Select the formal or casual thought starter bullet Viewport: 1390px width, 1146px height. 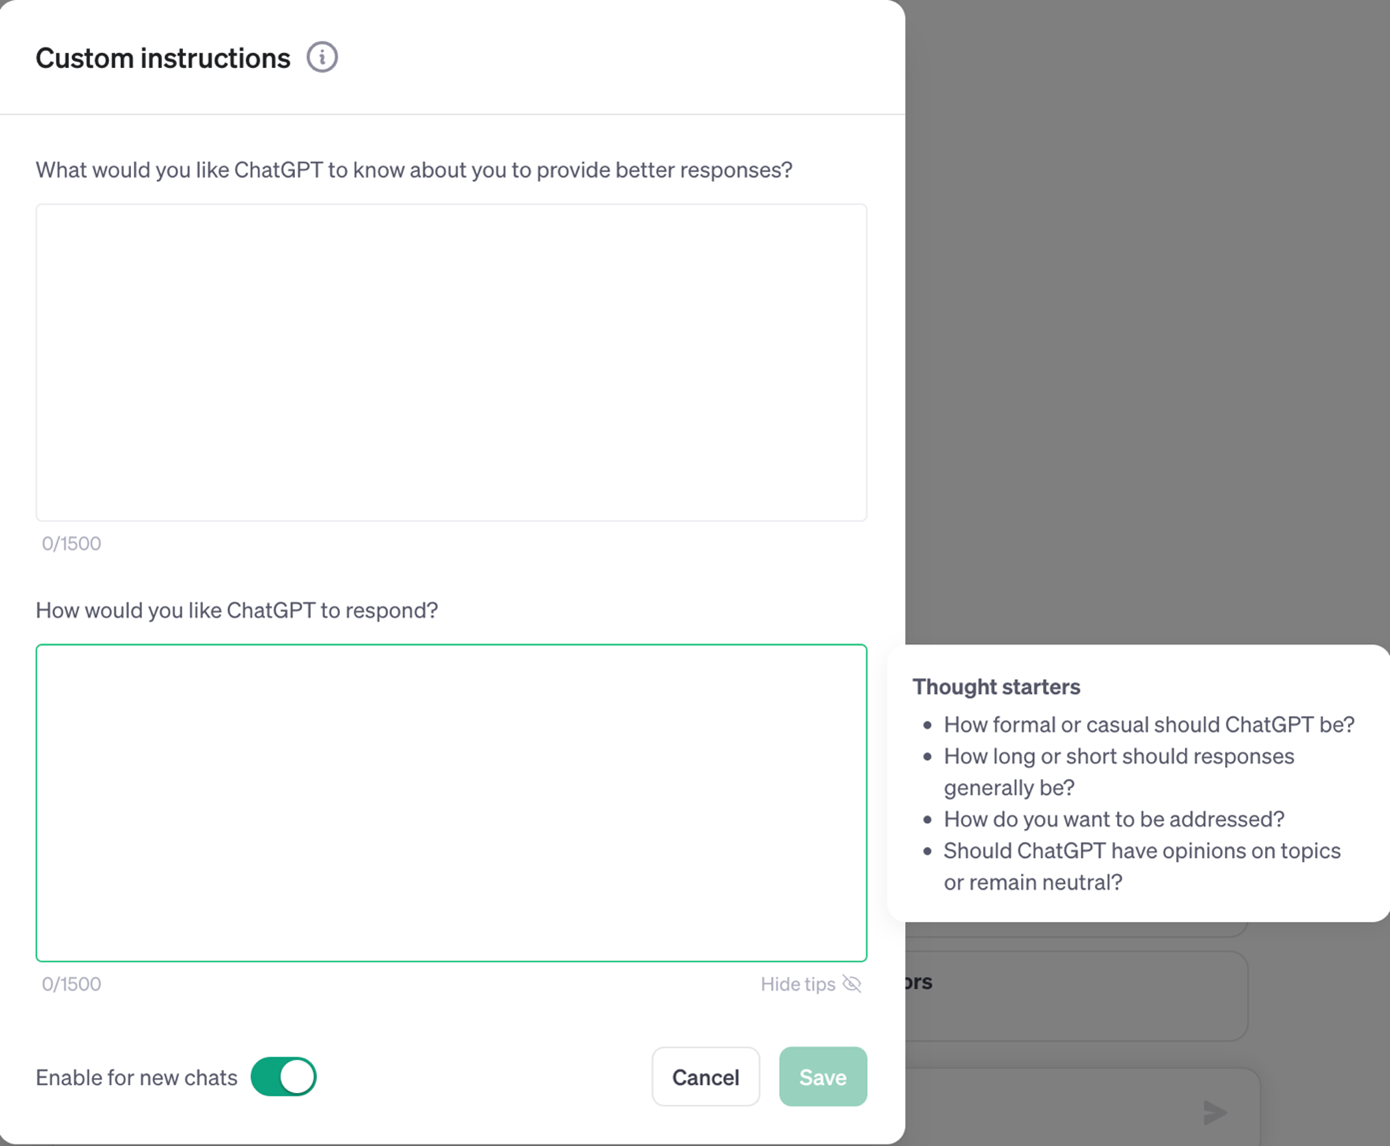click(x=1148, y=724)
